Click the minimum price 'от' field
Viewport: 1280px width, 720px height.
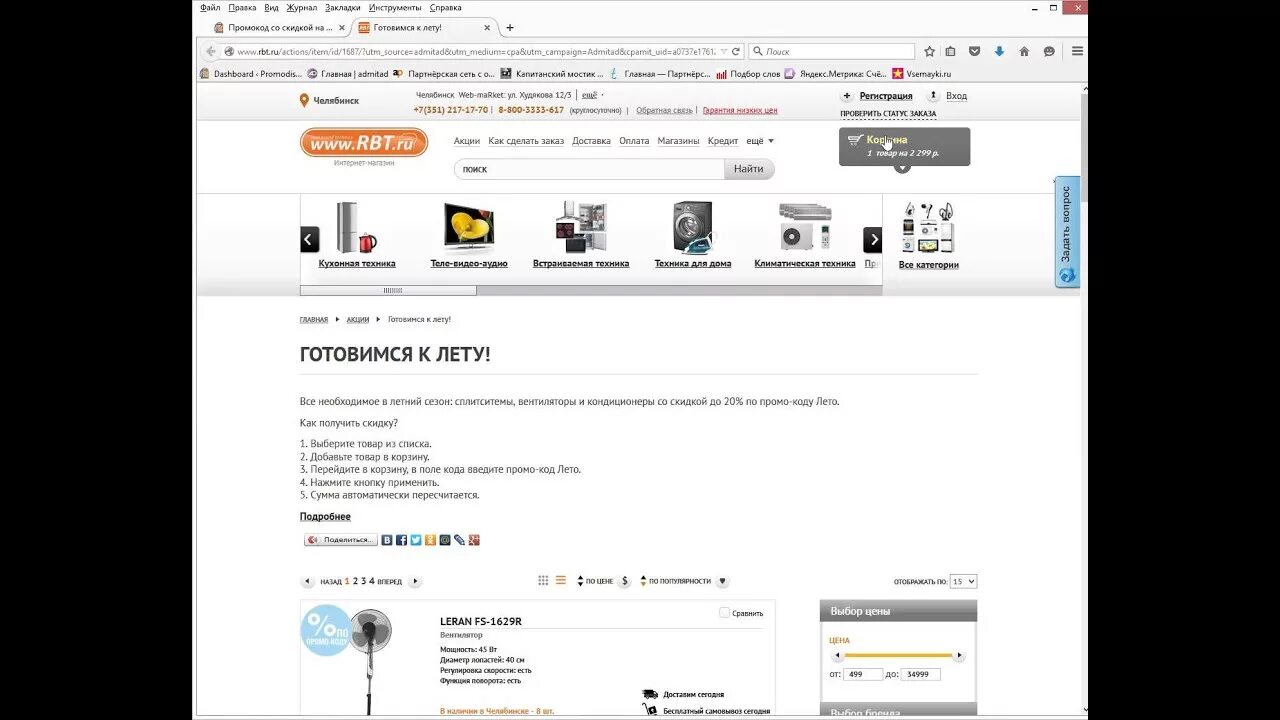[863, 675]
